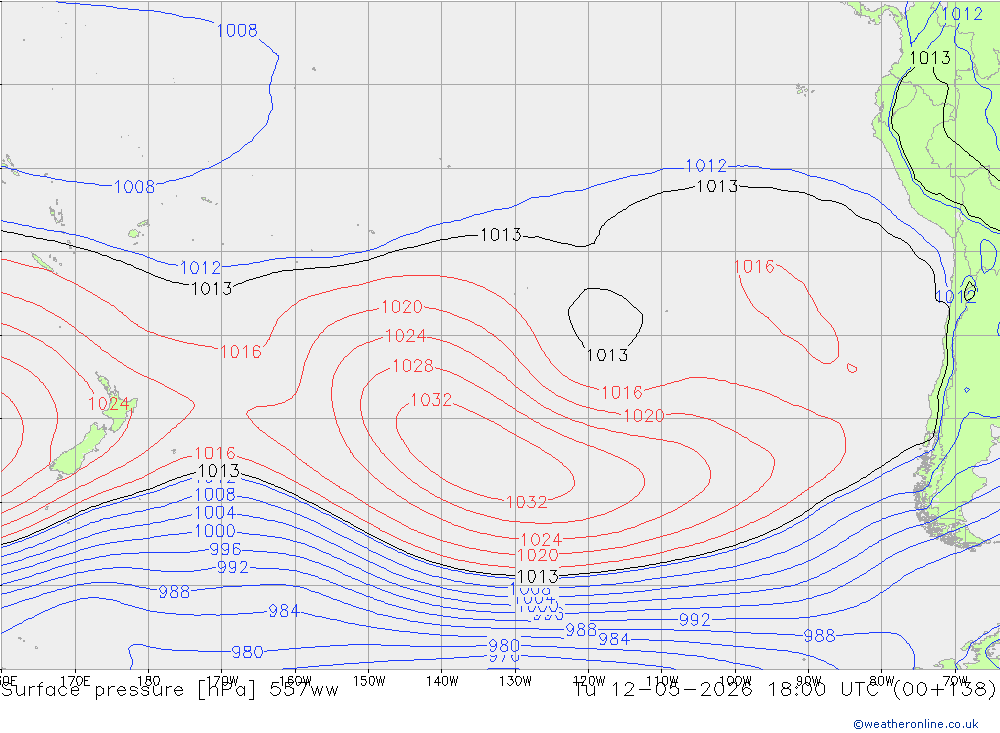This screenshot has height=733, width=1000.
Task: Click the red 1016 label near Chile's coast
Action: (754, 267)
